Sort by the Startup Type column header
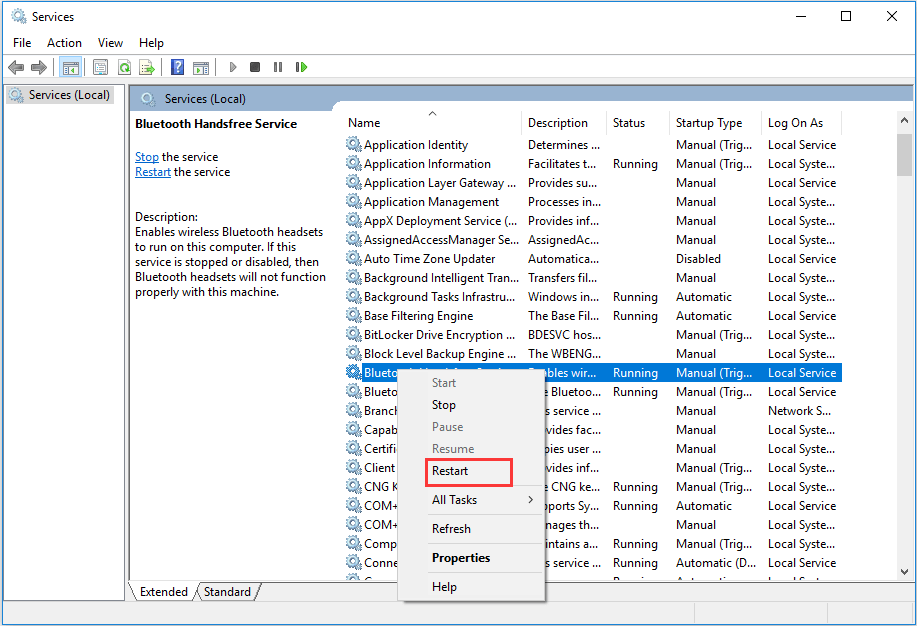Image resolution: width=917 pixels, height=626 pixels. pos(709,123)
